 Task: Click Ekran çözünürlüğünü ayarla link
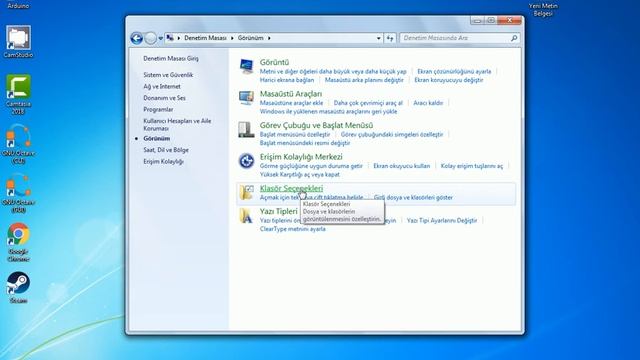pyautogui.click(x=454, y=71)
